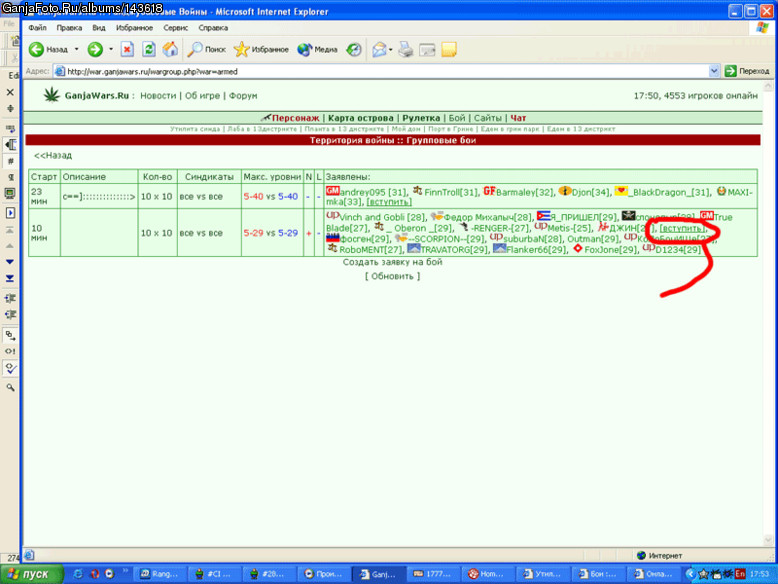Open the Избранное menu in the menu bar

[x=134, y=28]
